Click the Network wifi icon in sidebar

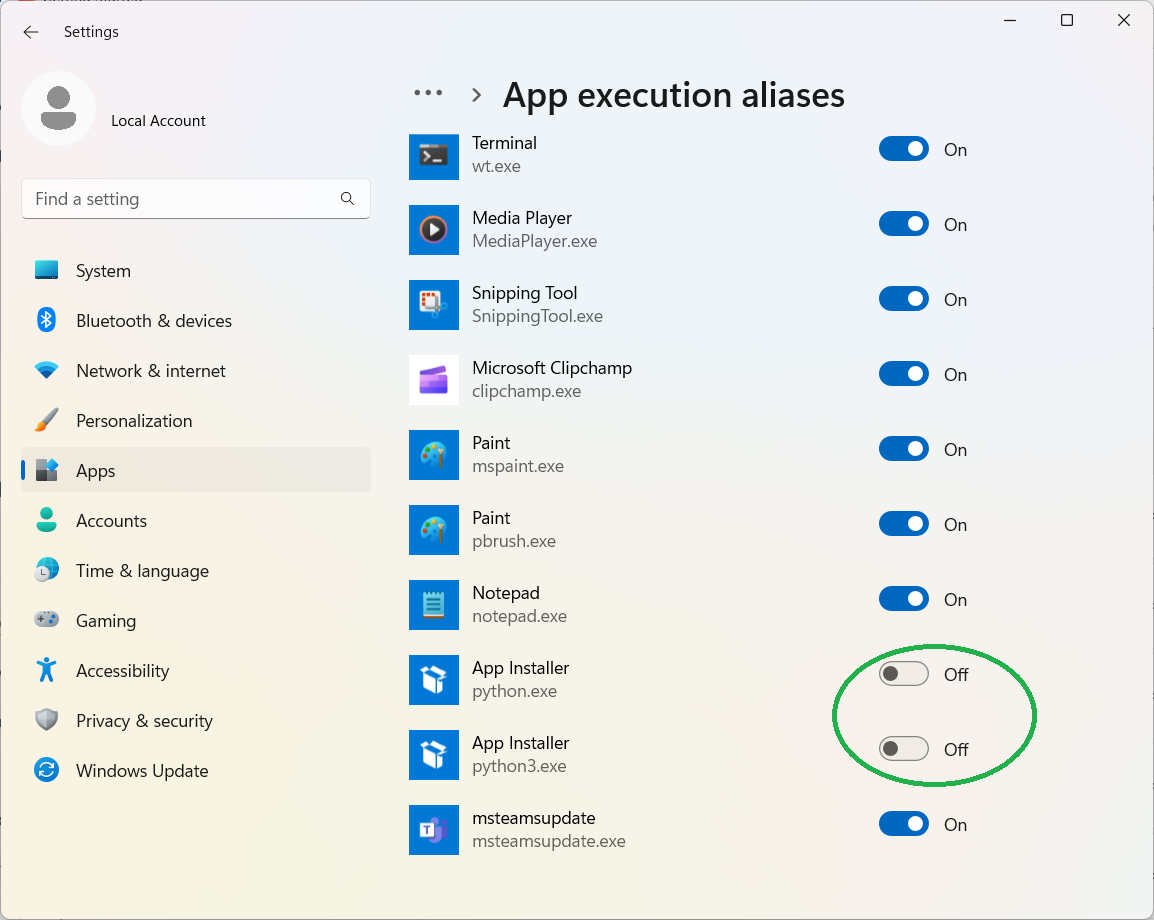pos(46,370)
